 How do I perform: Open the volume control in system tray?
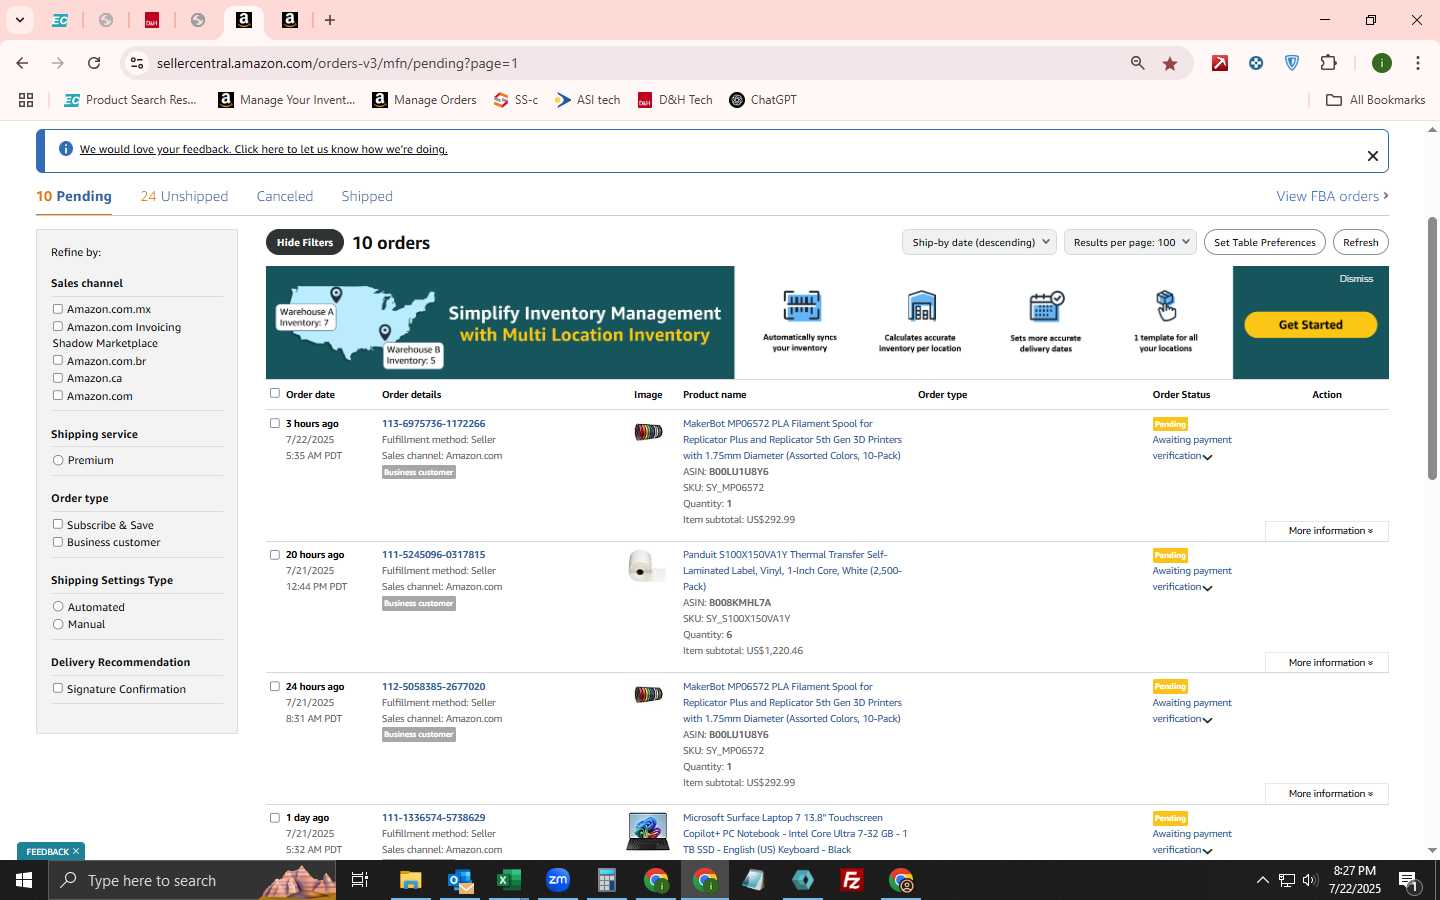(1310, 880)
